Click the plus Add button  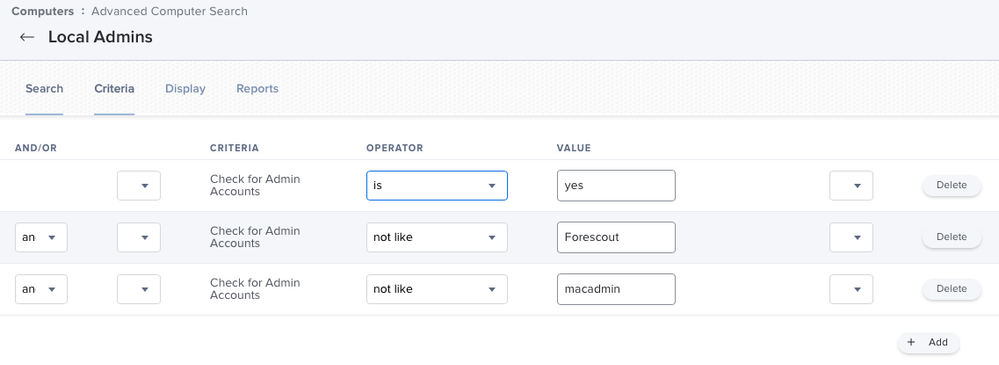tap(928, 342)
